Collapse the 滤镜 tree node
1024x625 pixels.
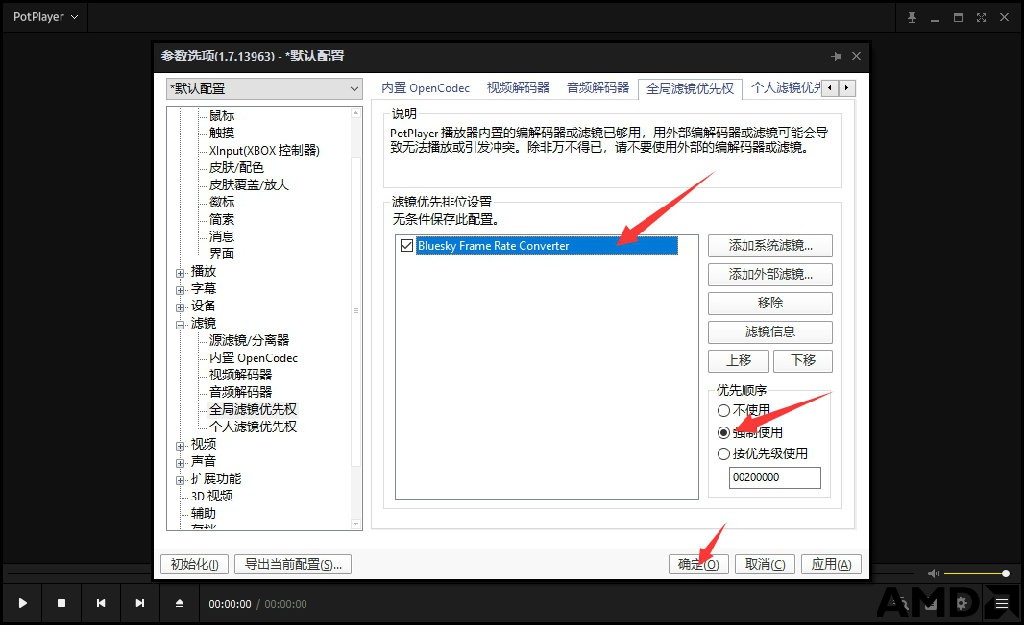click(180, 325)
